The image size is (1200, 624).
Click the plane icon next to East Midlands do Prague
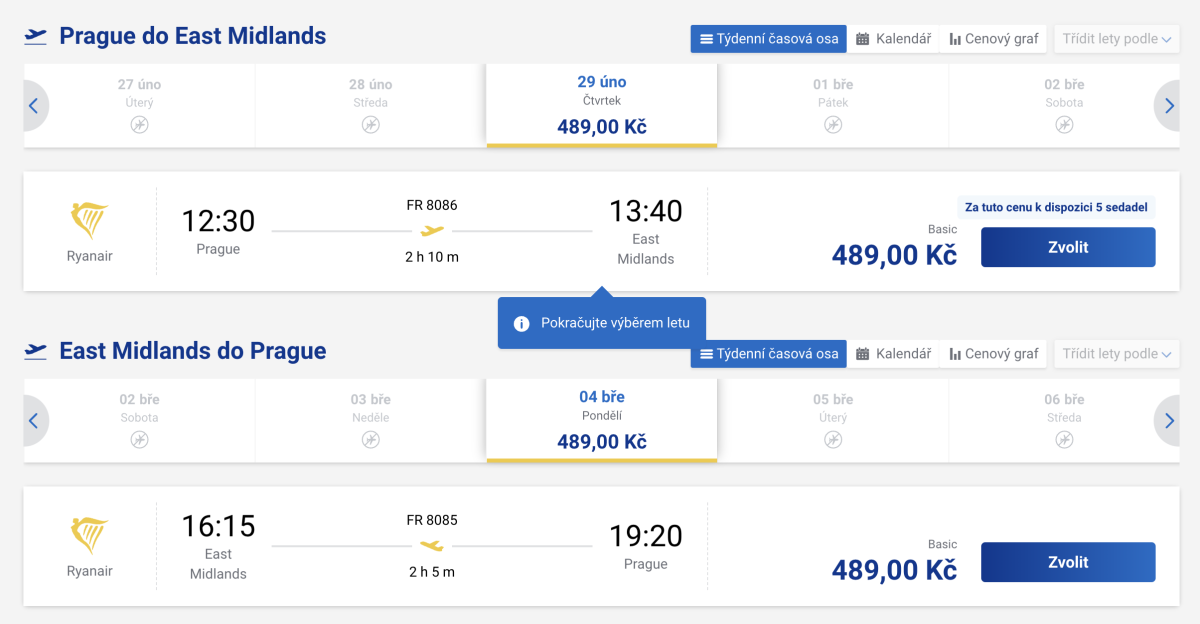coord(36,351)
